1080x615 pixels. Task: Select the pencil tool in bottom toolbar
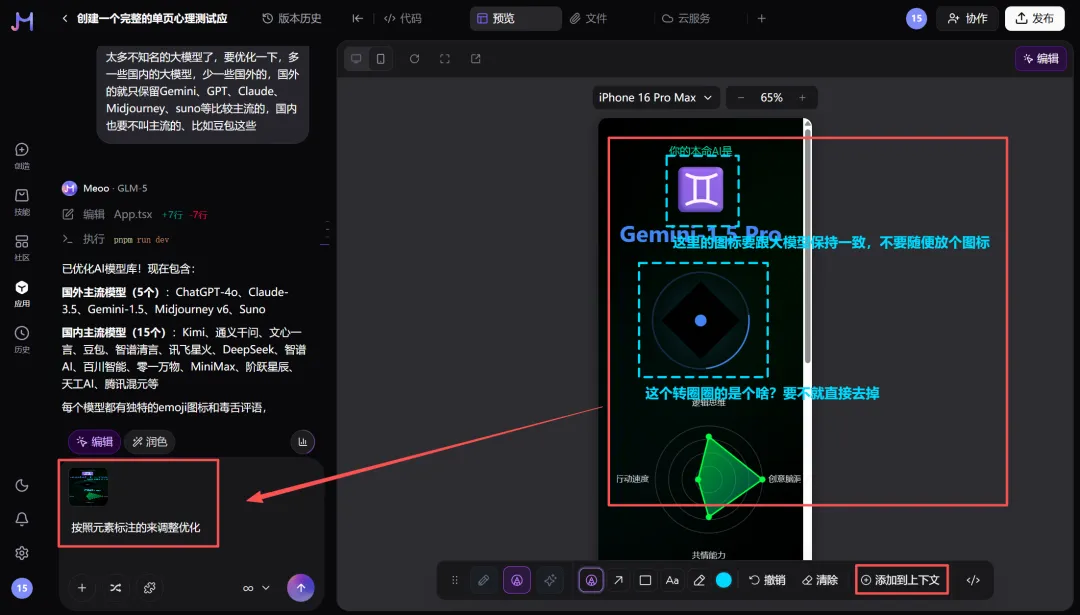484,580
